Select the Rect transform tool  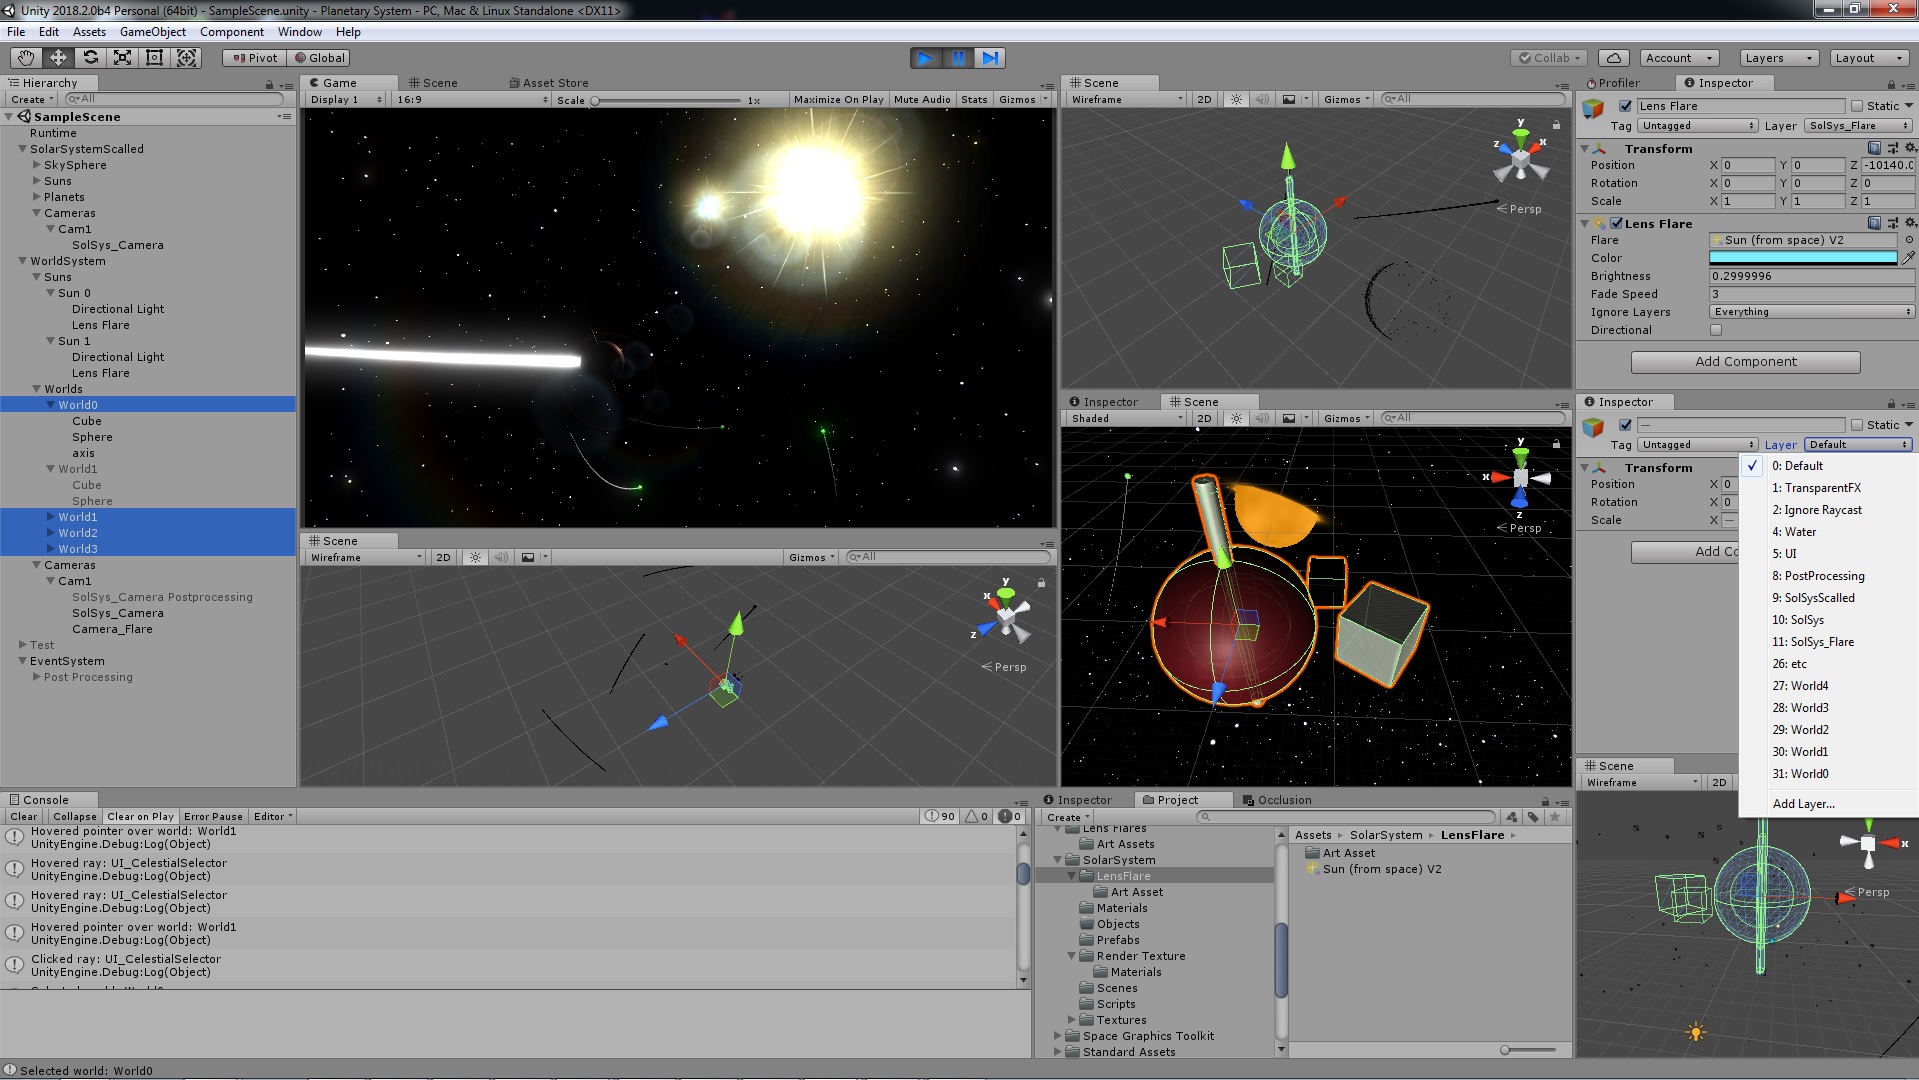pos(154,57)
